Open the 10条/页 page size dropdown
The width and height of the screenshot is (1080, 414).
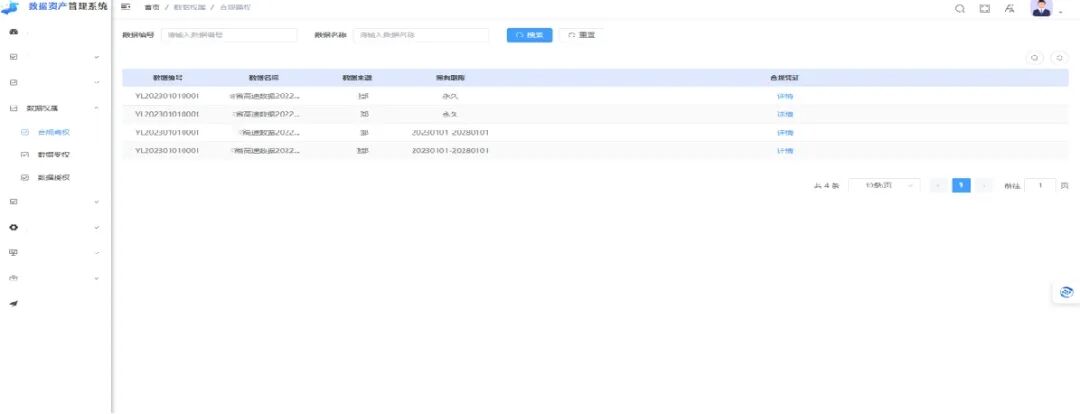pos(884,185)
